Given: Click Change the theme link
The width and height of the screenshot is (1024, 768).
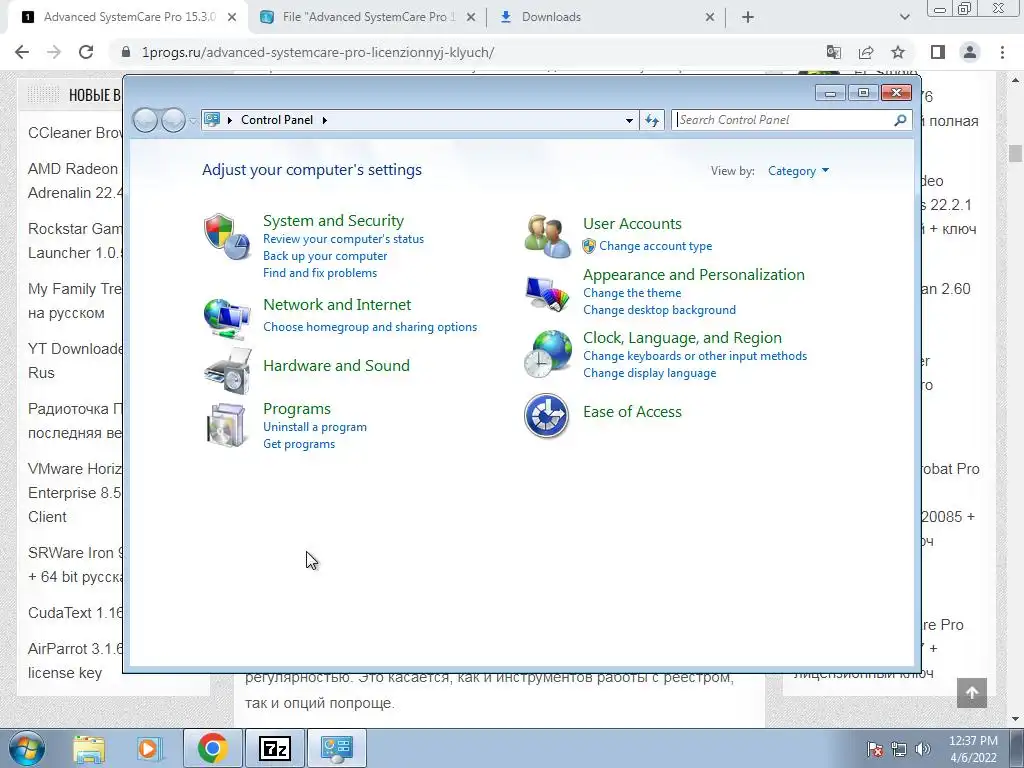Looking at the screenshot, I should pyautogui.click(x=632, y=293).
